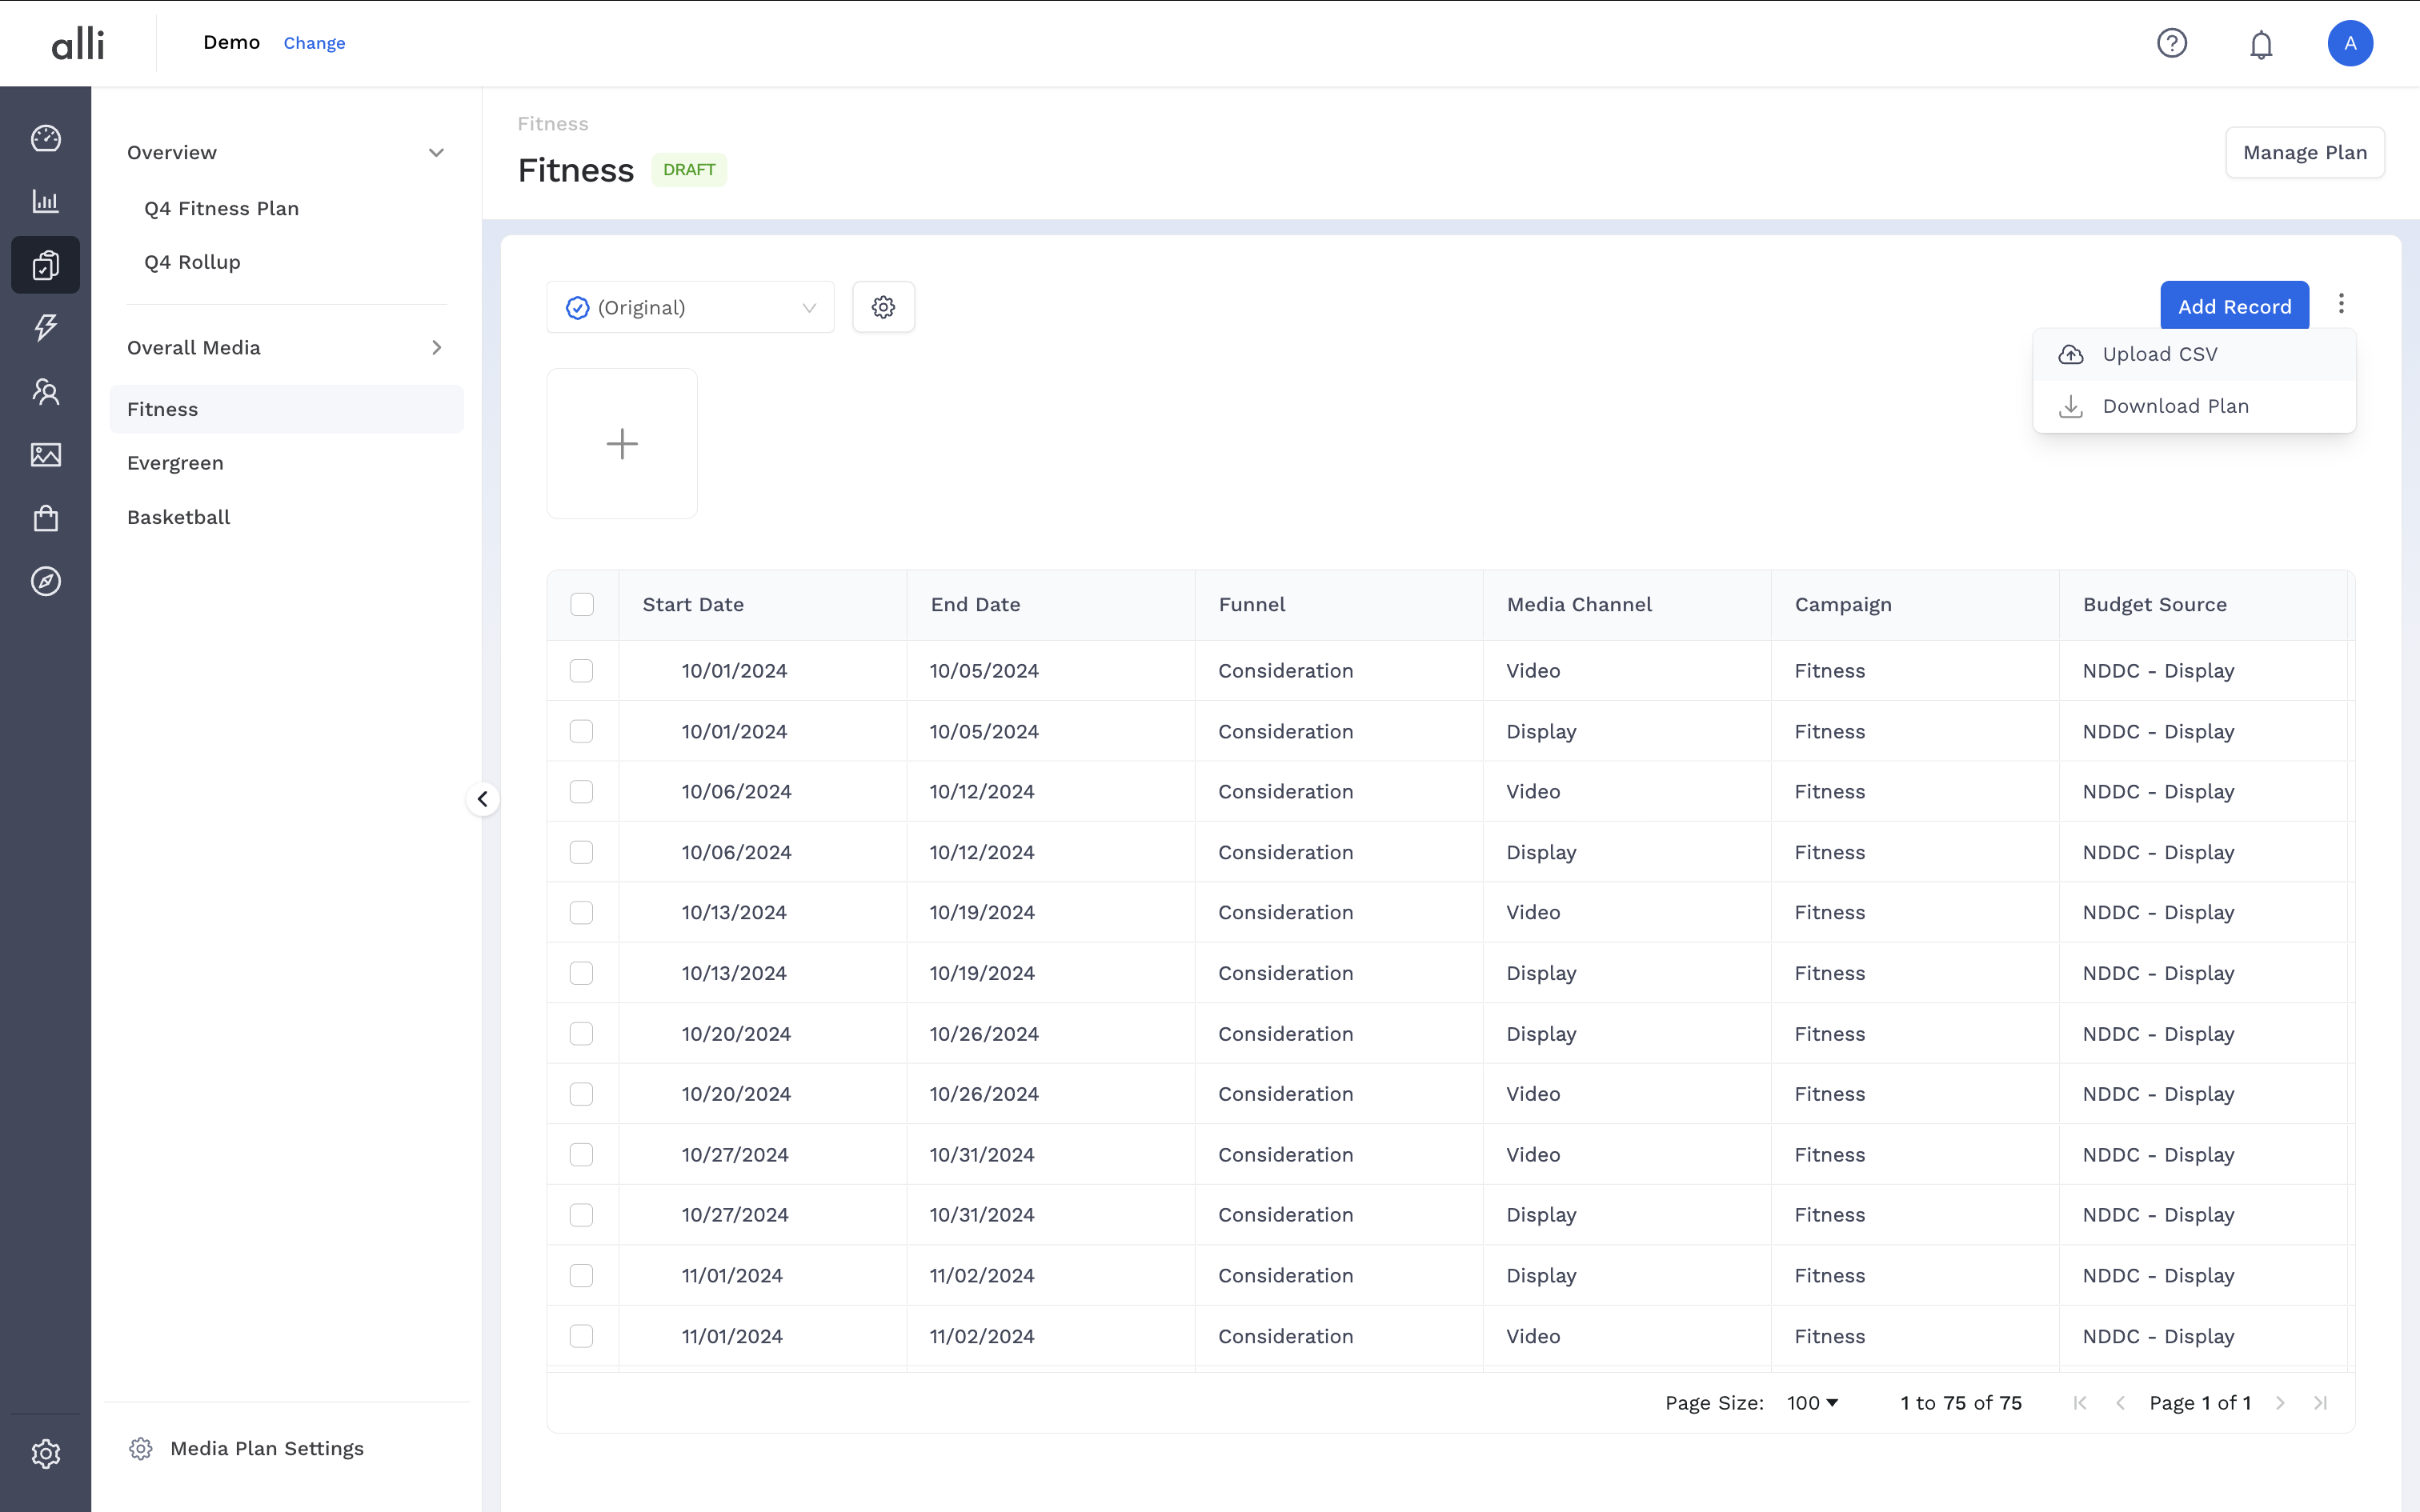Check the 10/13/2024 Video row checkbox
The width and height of the screenshot is (2420, 1512).
click(x=581, y=912)
